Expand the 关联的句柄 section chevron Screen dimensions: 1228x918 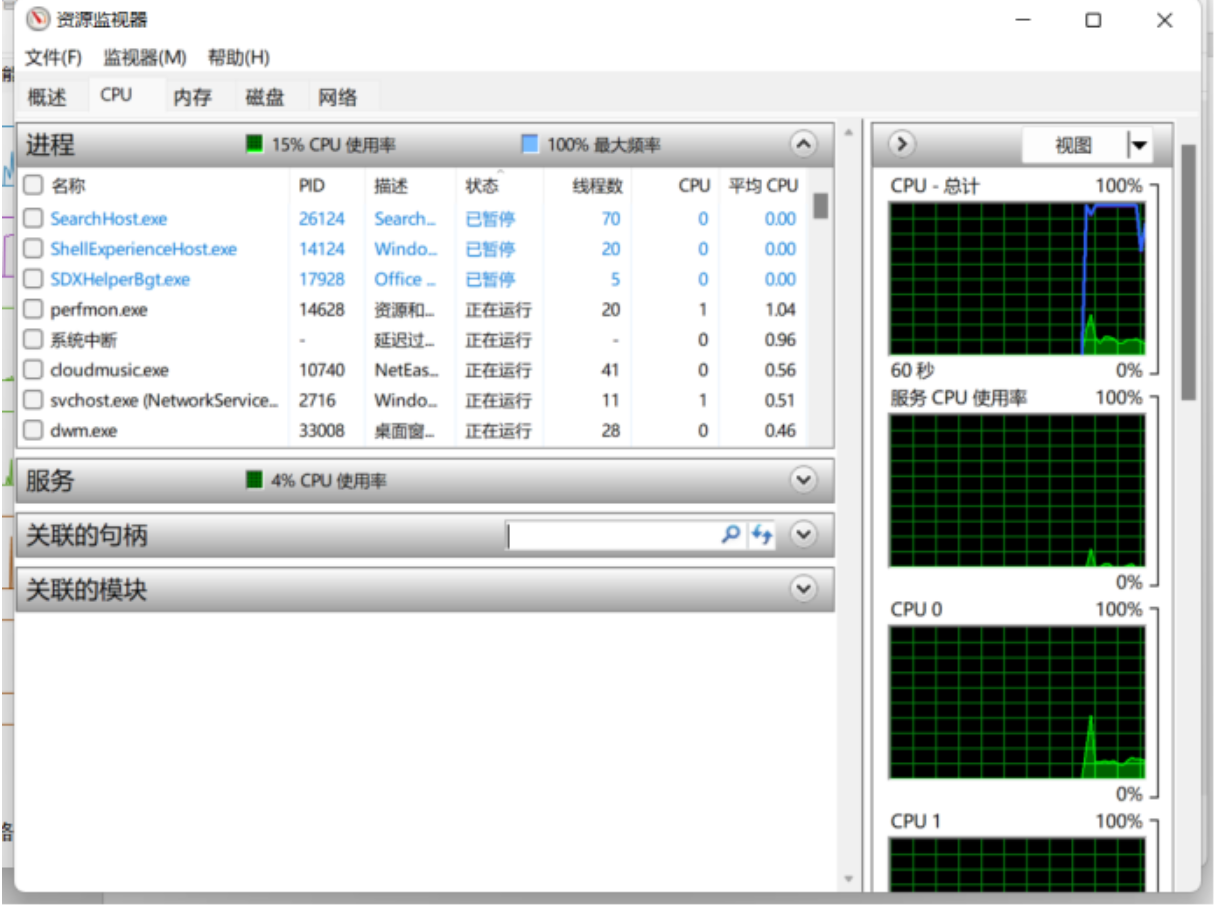pyautogui.click(x=803, y=535)
